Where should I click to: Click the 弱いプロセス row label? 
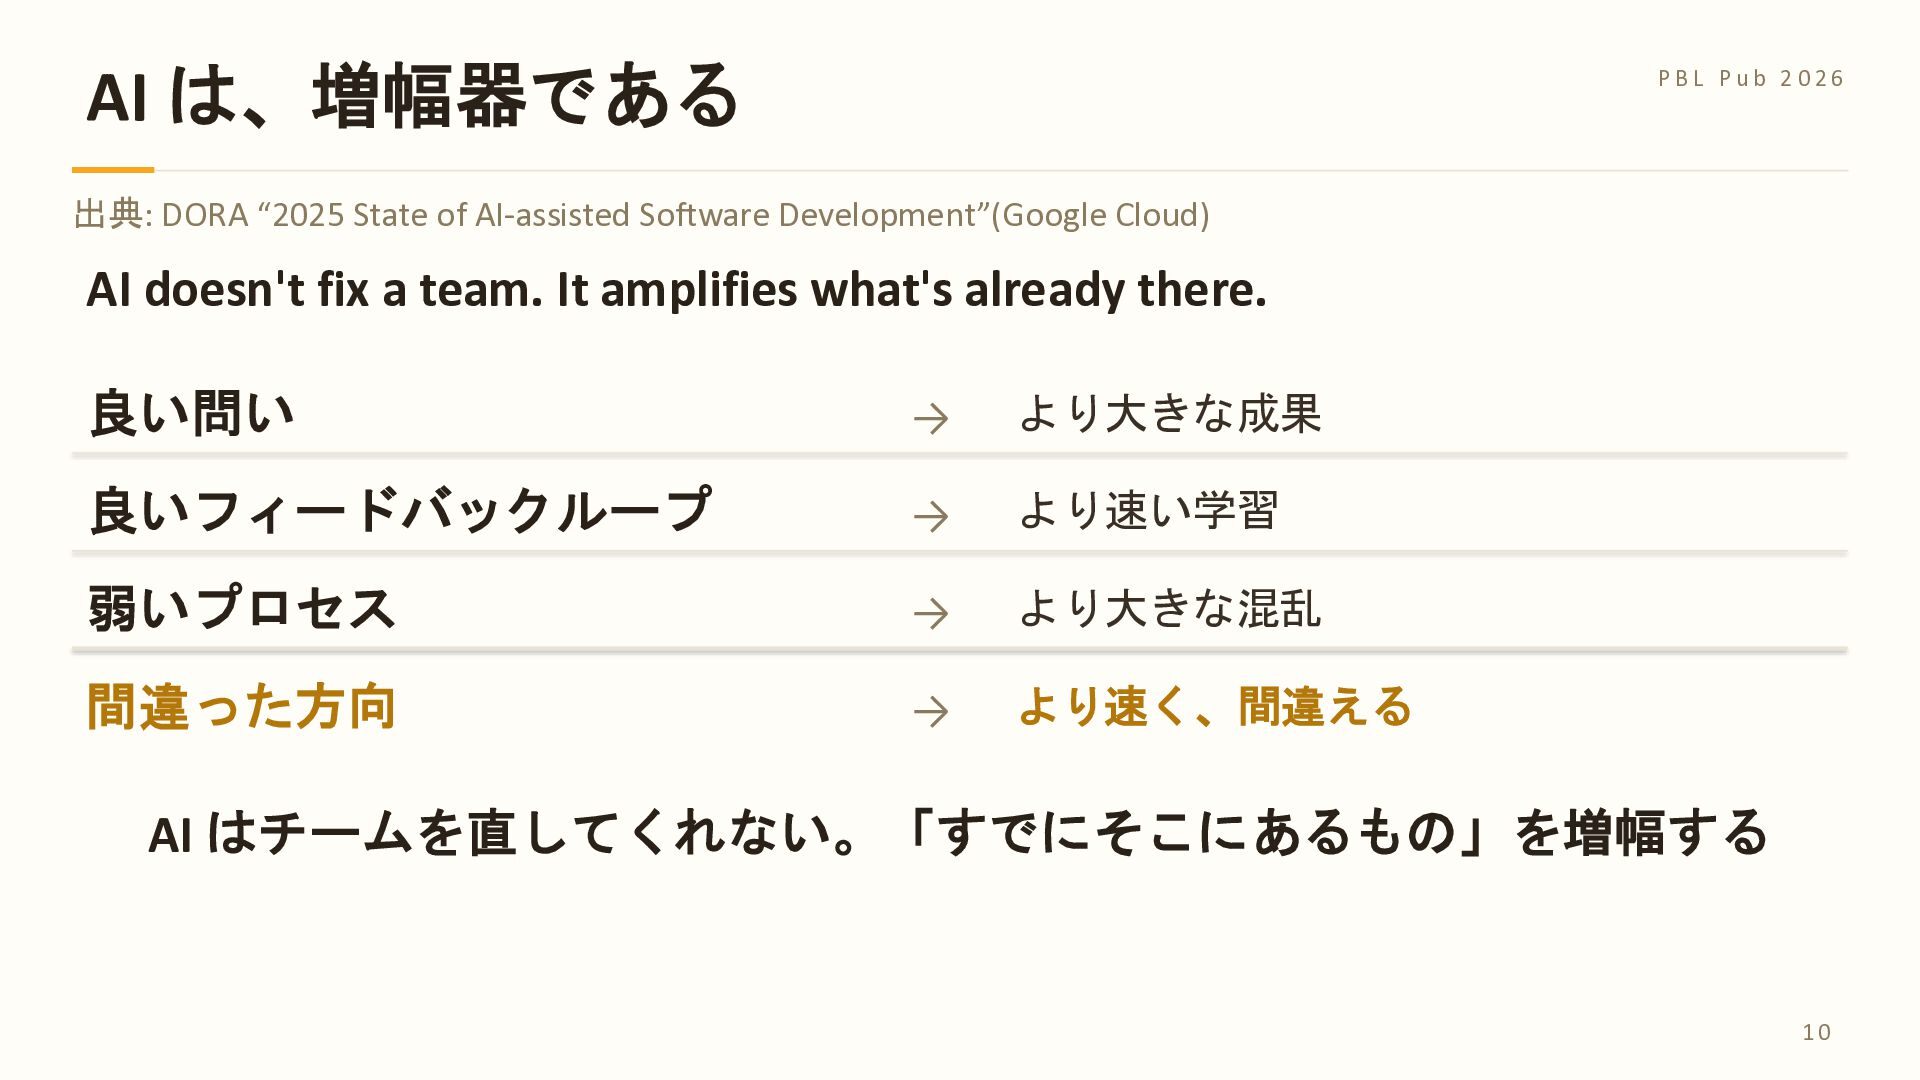click(242, 608)
